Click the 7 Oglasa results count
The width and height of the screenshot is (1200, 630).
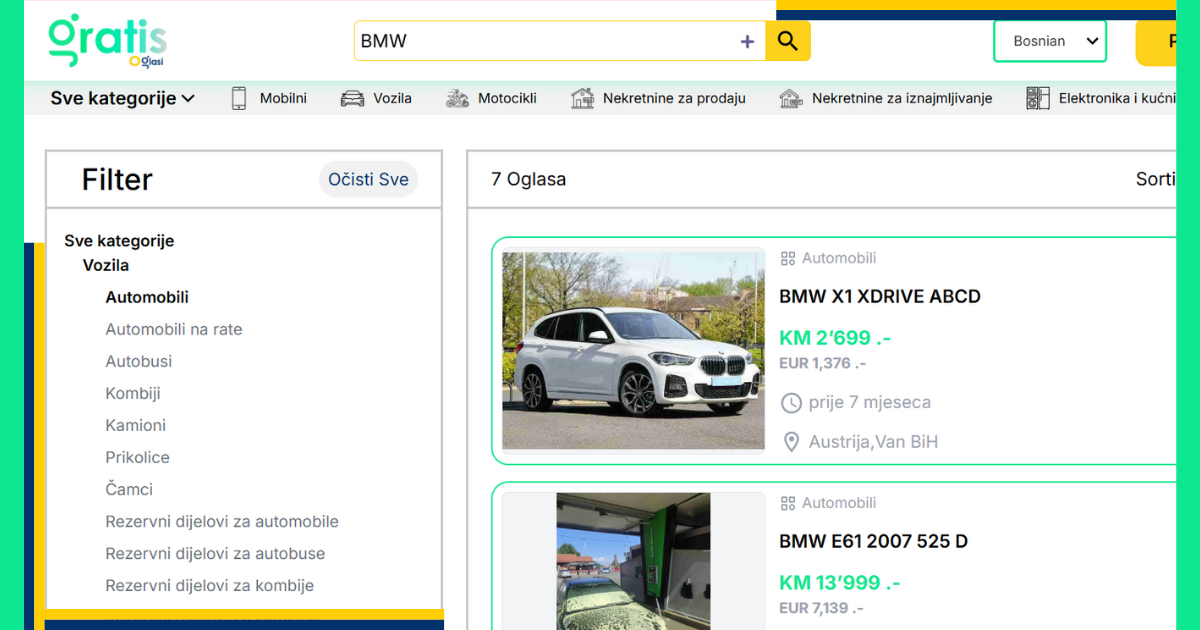tap(528, 180)
